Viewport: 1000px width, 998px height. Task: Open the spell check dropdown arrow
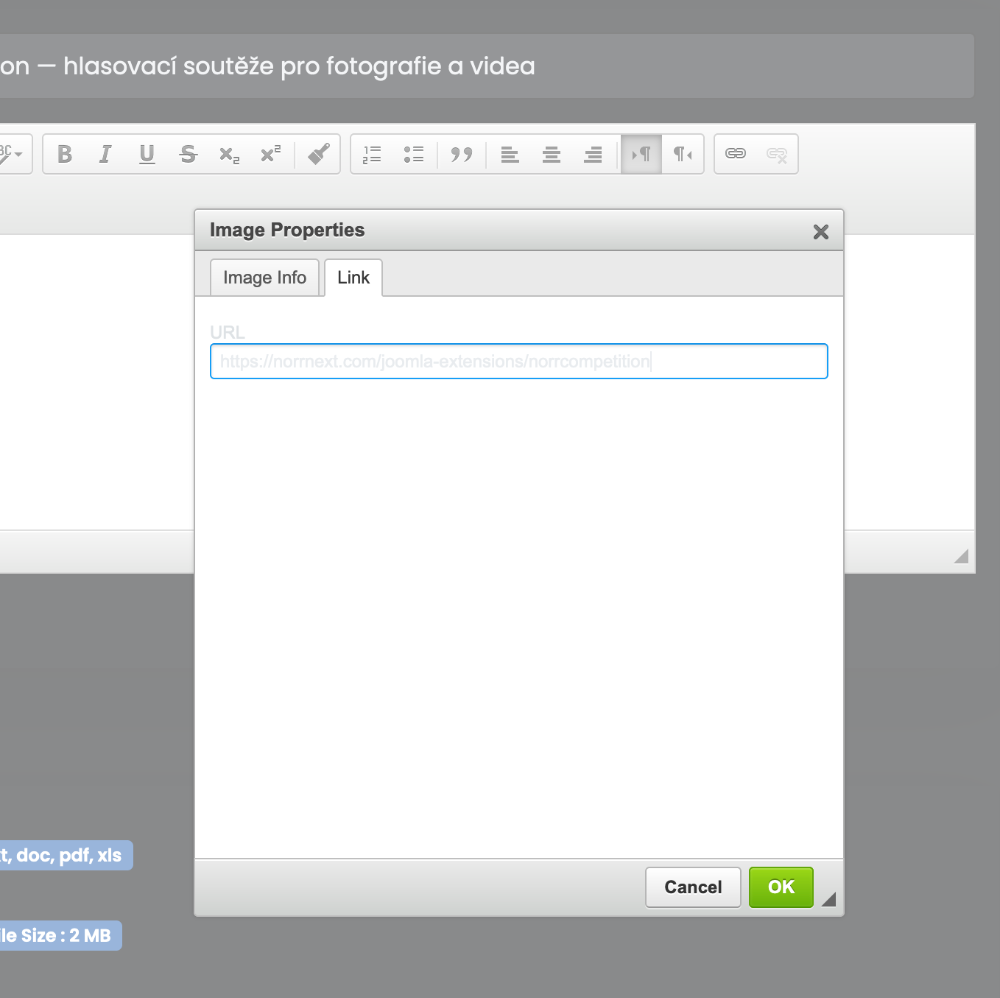point(19,154)
